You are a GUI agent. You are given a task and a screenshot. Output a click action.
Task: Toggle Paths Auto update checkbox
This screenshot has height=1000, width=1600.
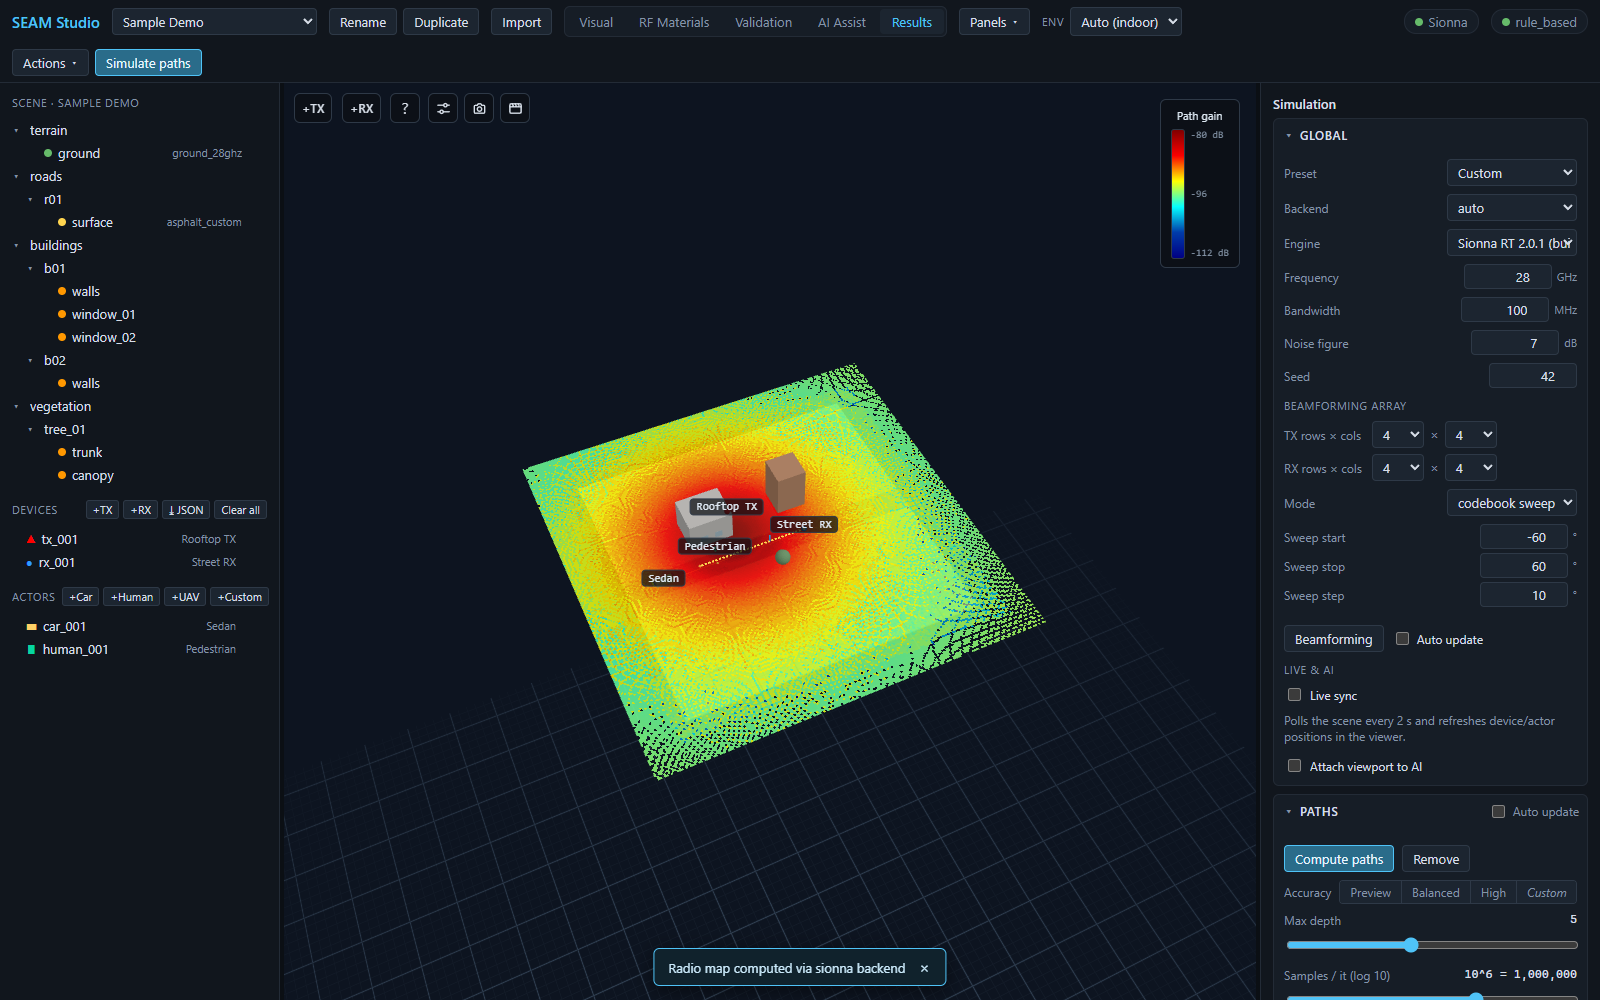pos(1498,812)
